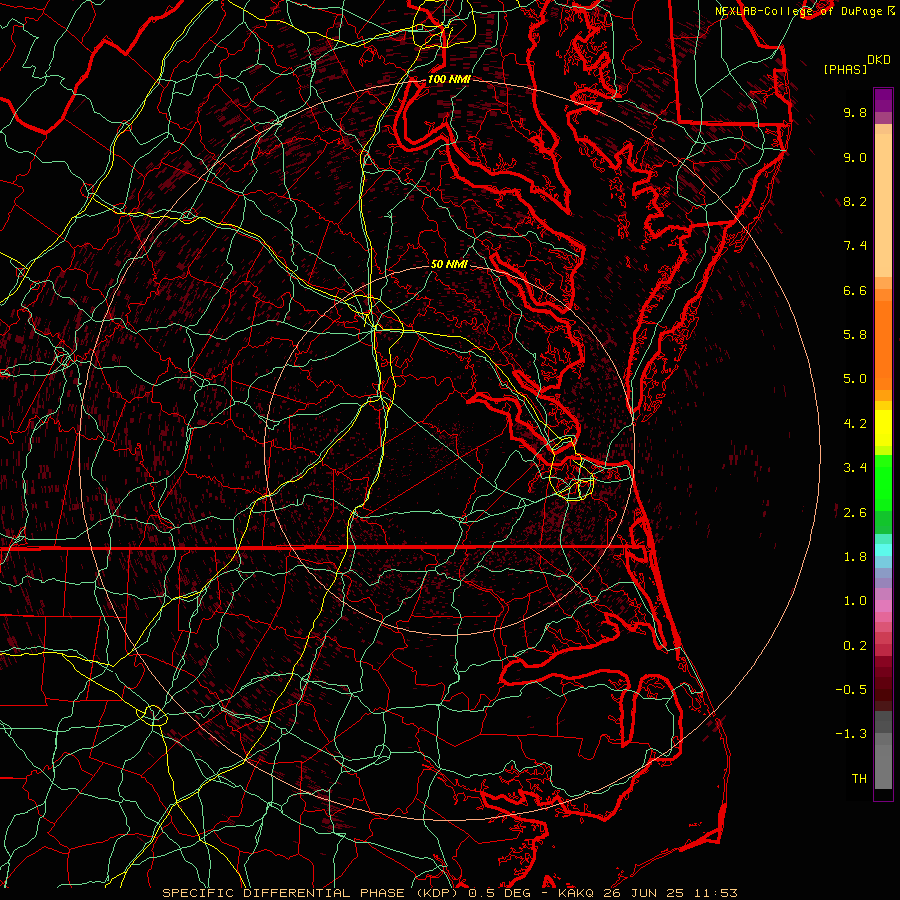Click the 9.8 value on the color scale
Viewport: 900px width, 900px height.
[855, 112]
